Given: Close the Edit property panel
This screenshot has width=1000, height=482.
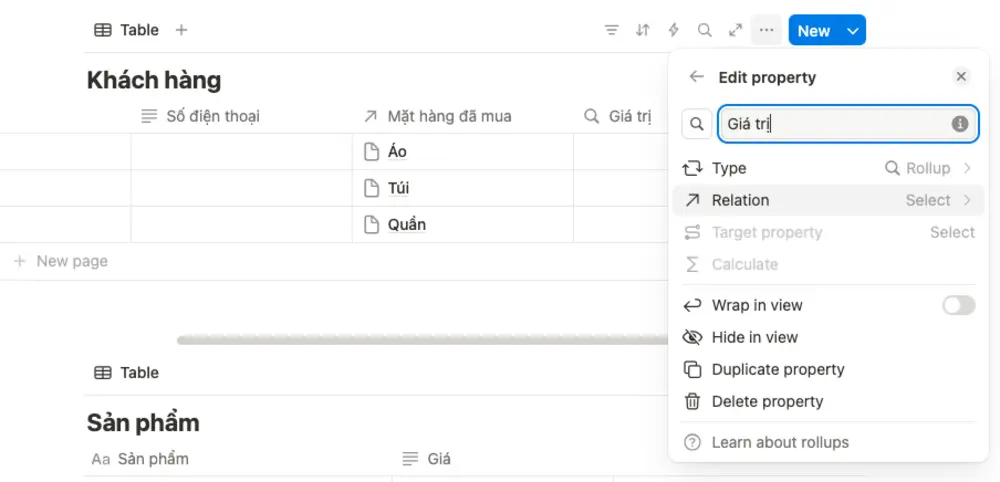Looking at the screenshot, I should pyautogui.click(x=961, y=77).
